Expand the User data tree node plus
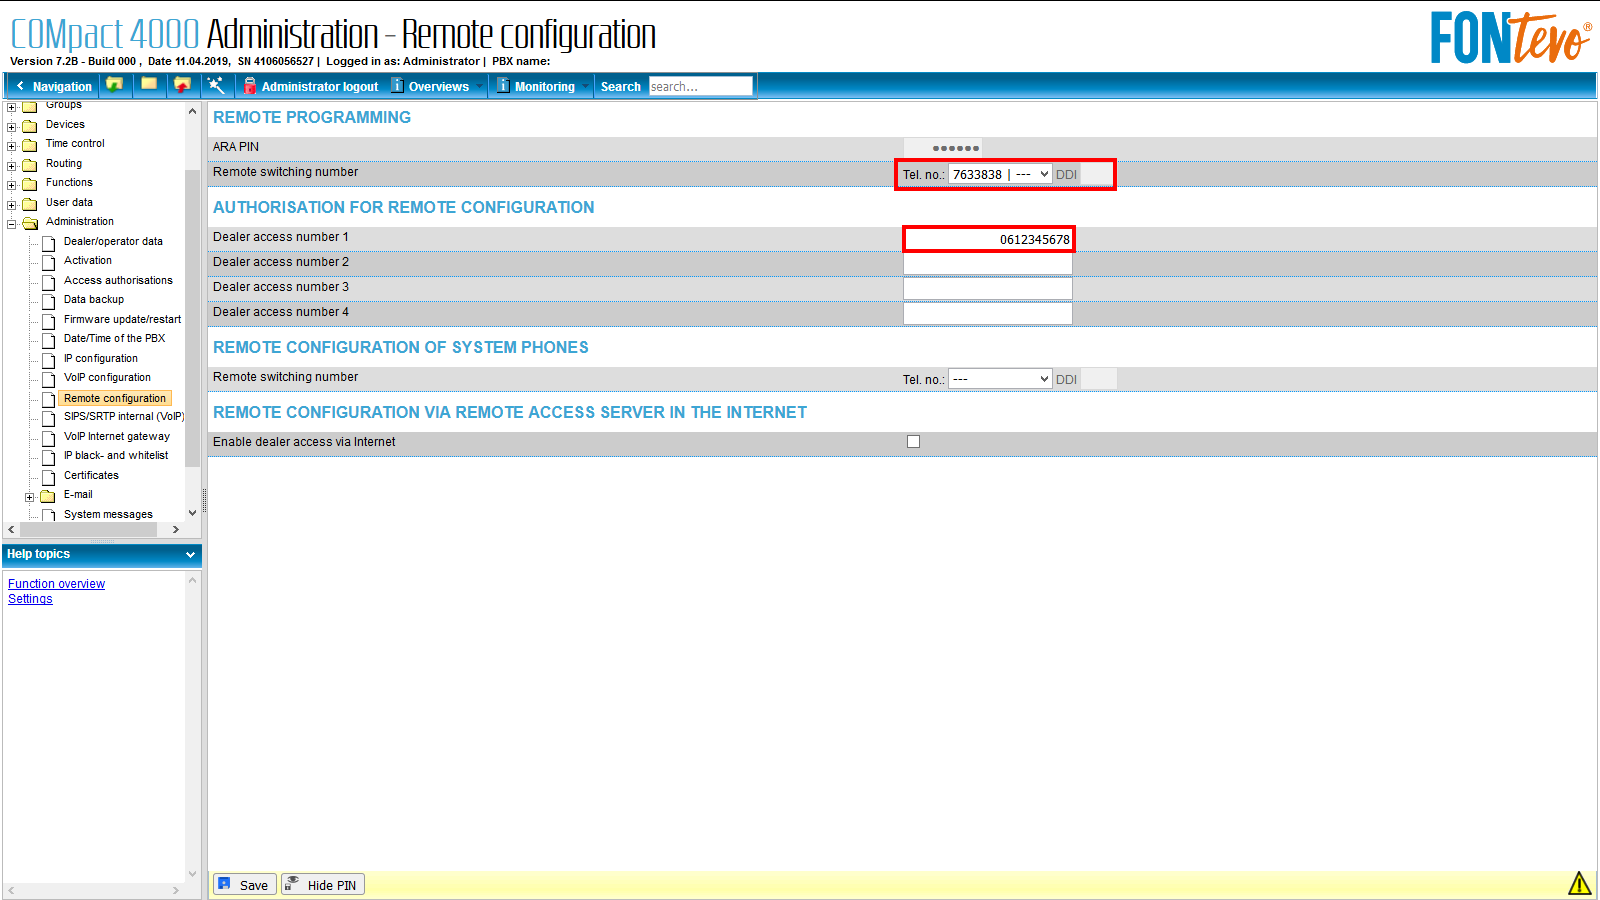 click(x=12, y=204)
